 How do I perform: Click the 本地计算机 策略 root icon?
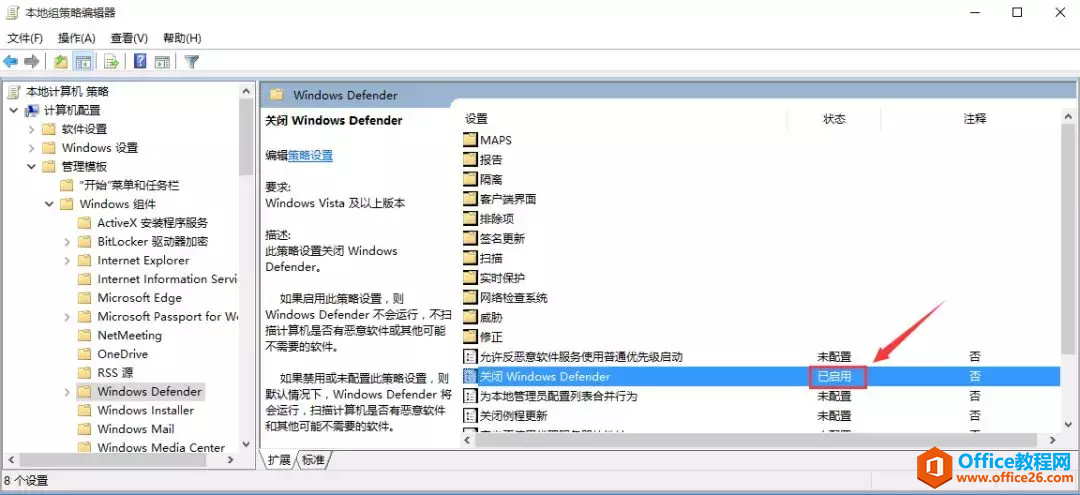click(x=14, y=91)
